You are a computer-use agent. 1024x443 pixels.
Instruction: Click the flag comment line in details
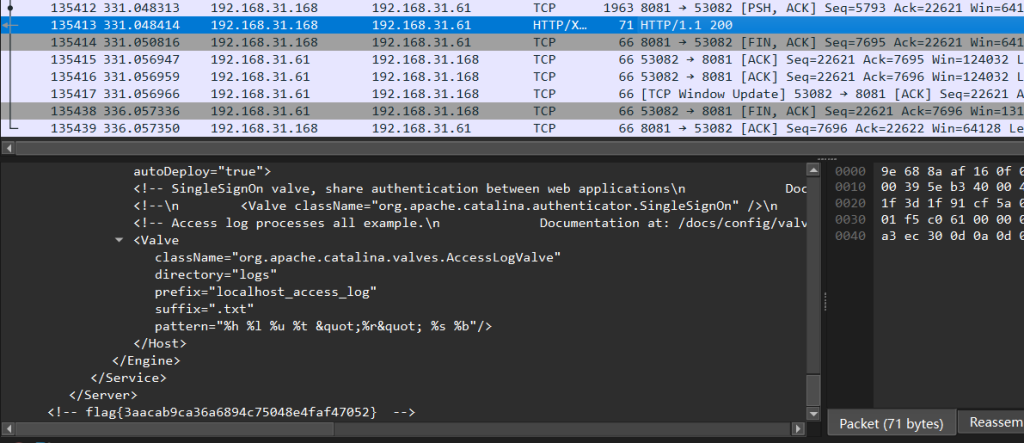click(x=229, y=412)
